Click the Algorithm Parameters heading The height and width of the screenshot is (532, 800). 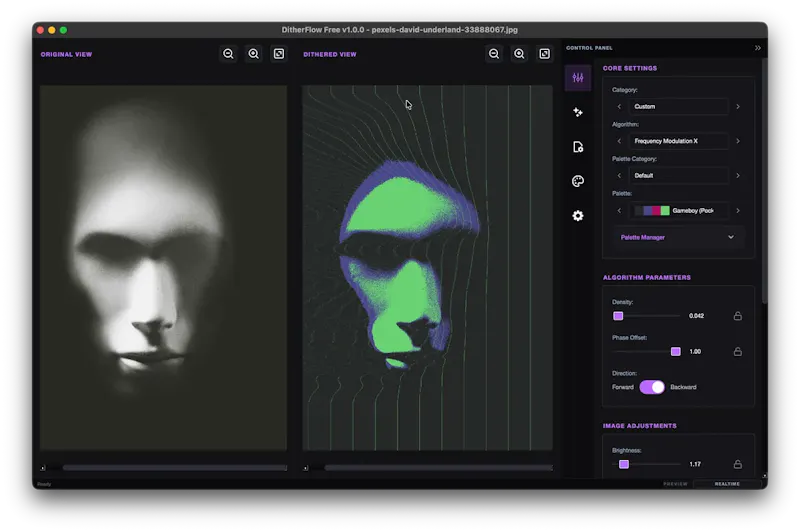click(x=647, y=277)
